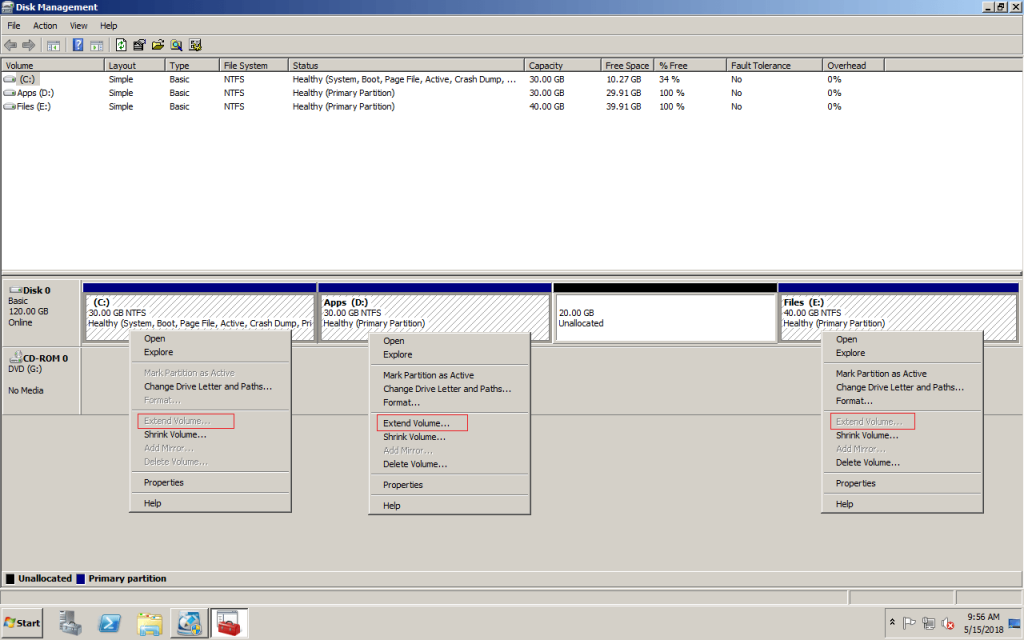This screenshot has height=640, width=1024.
Task: Refresh disk information with the green-arrows toolbar icon
Action: pos(121,44)
